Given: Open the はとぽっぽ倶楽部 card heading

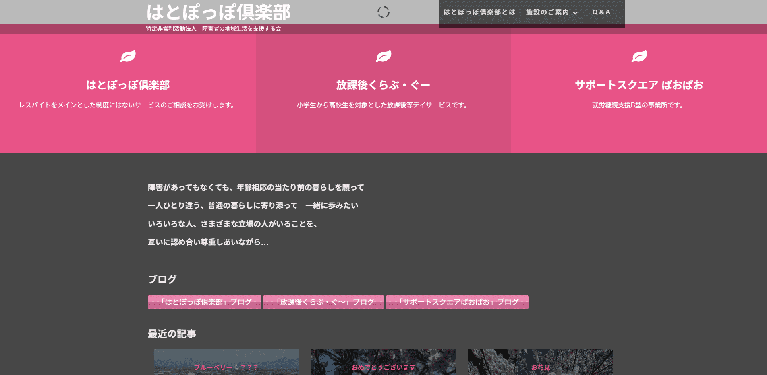Looking at the screenshot, I should (128, 85).
